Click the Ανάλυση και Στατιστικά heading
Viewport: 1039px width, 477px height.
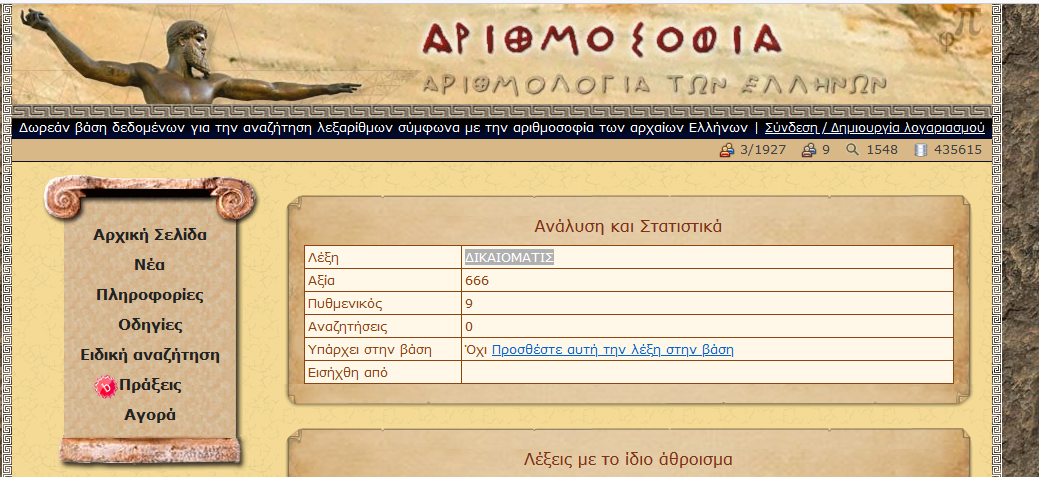click(628, 227)
